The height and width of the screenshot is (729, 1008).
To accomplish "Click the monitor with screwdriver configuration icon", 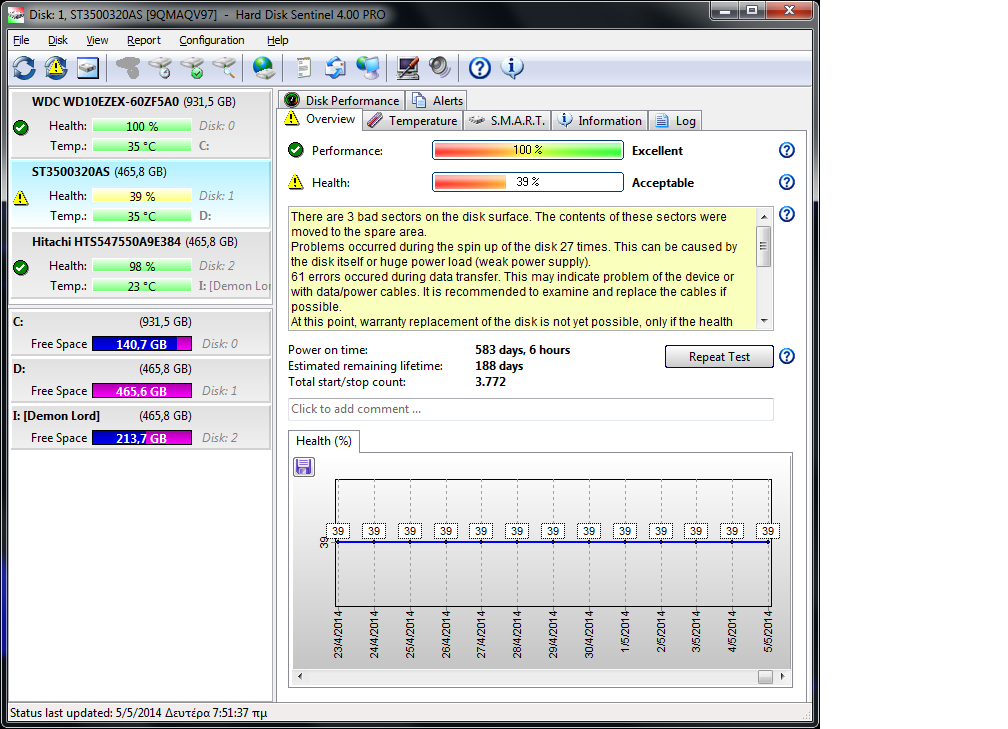I will 408,68.
